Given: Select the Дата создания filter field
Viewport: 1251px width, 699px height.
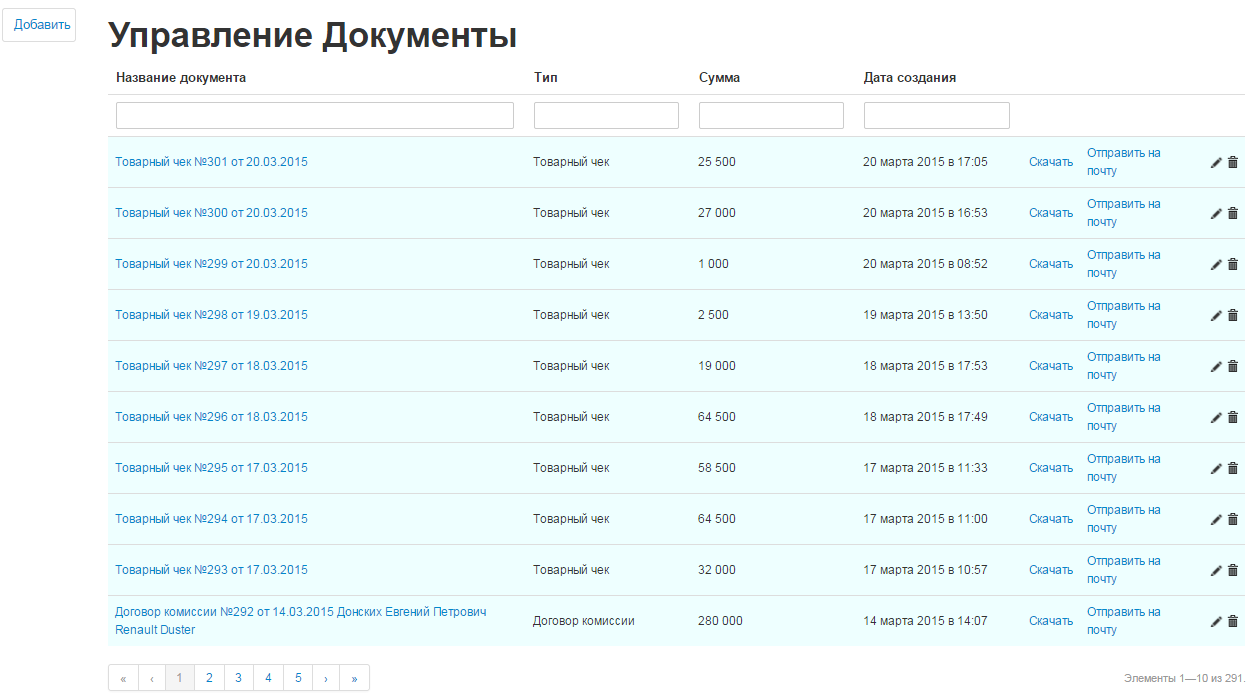Looking at the screenshot, I should (936, 115).
